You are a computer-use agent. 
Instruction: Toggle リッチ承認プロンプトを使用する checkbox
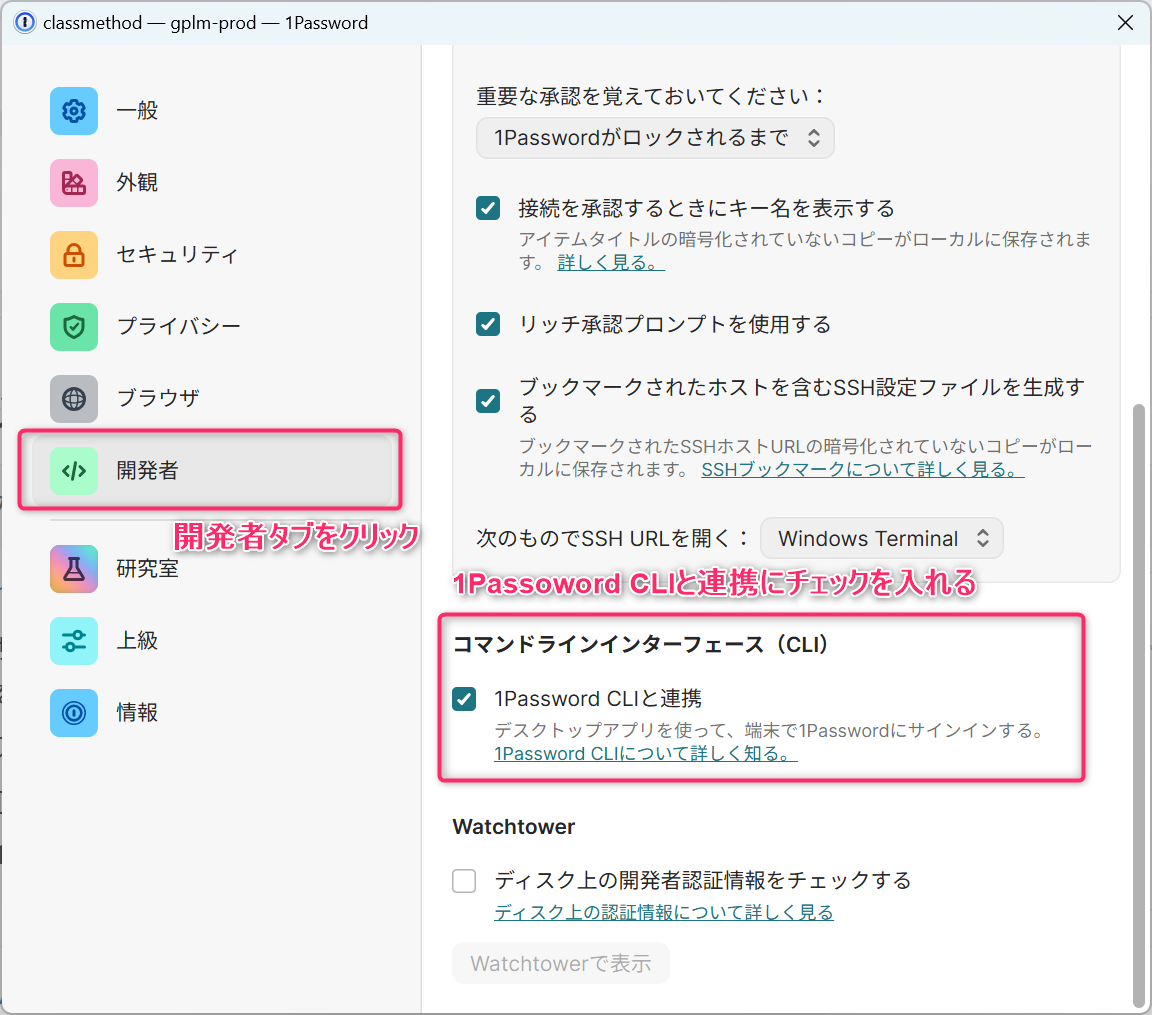pyautogui.click(x=488, y=324)
